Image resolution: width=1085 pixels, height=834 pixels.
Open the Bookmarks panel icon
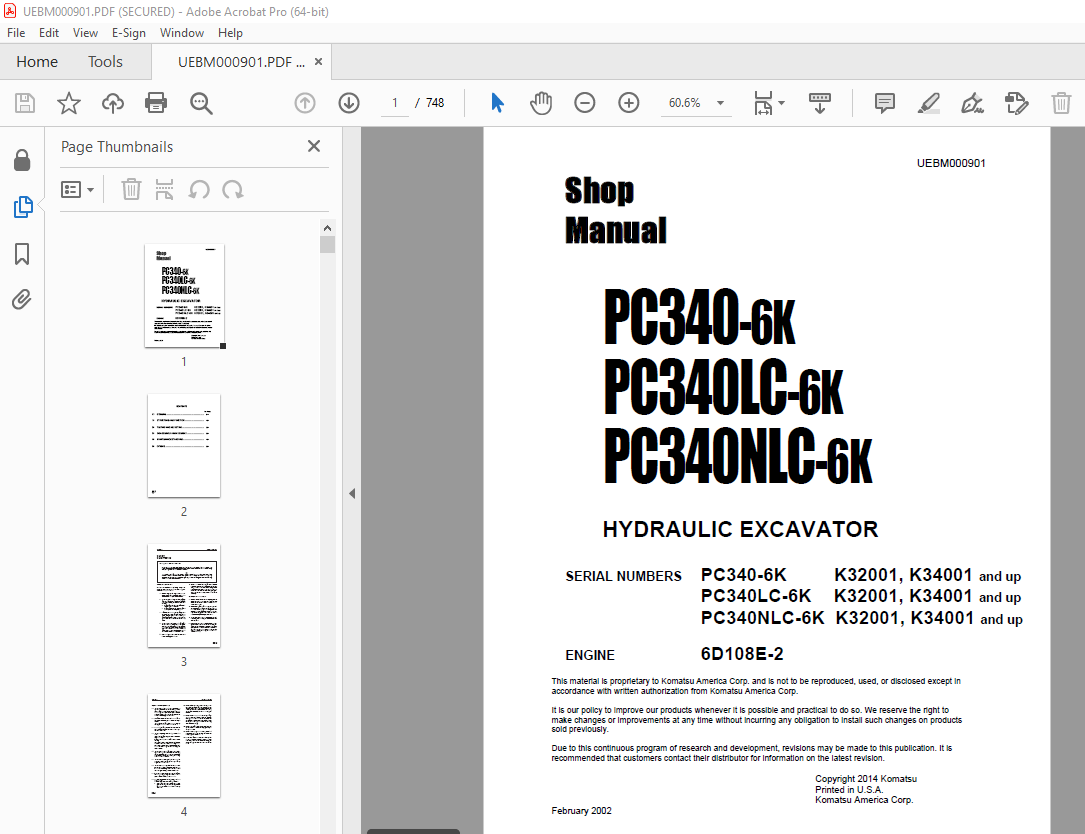(x=22, y=254)
